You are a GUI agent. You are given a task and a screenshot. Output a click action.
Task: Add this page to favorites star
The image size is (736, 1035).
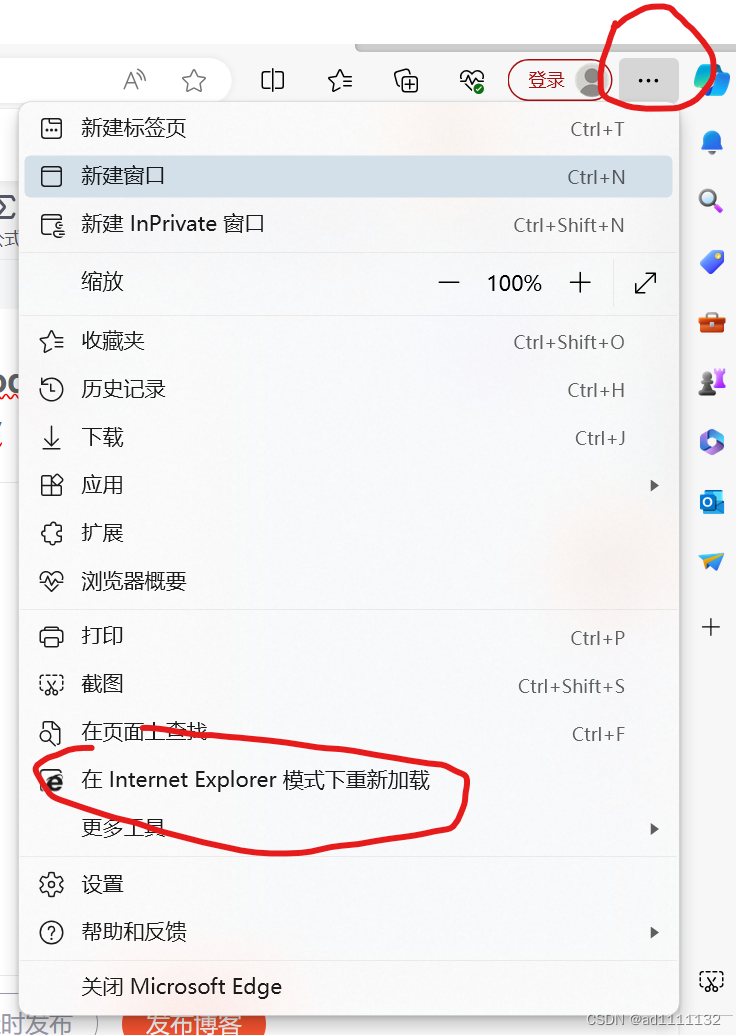point(193,81)
